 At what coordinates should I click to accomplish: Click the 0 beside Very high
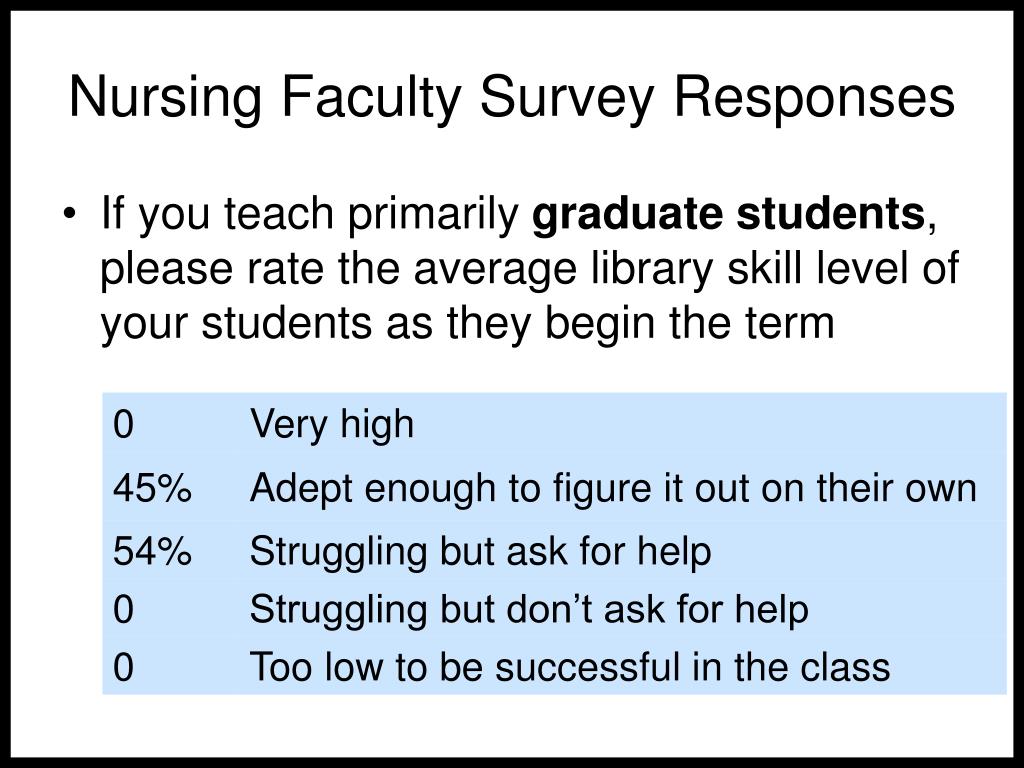pyautogui.click(x=123, y=424)
